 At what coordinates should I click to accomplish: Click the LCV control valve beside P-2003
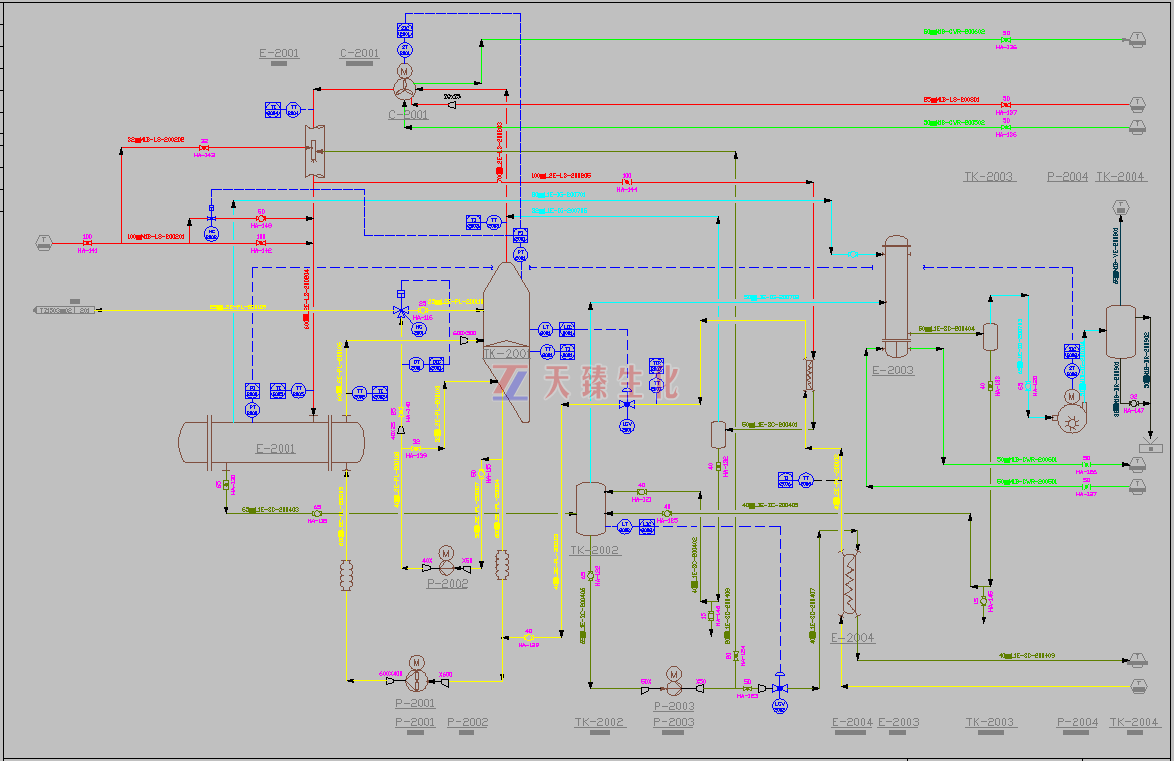pos(780,688)
